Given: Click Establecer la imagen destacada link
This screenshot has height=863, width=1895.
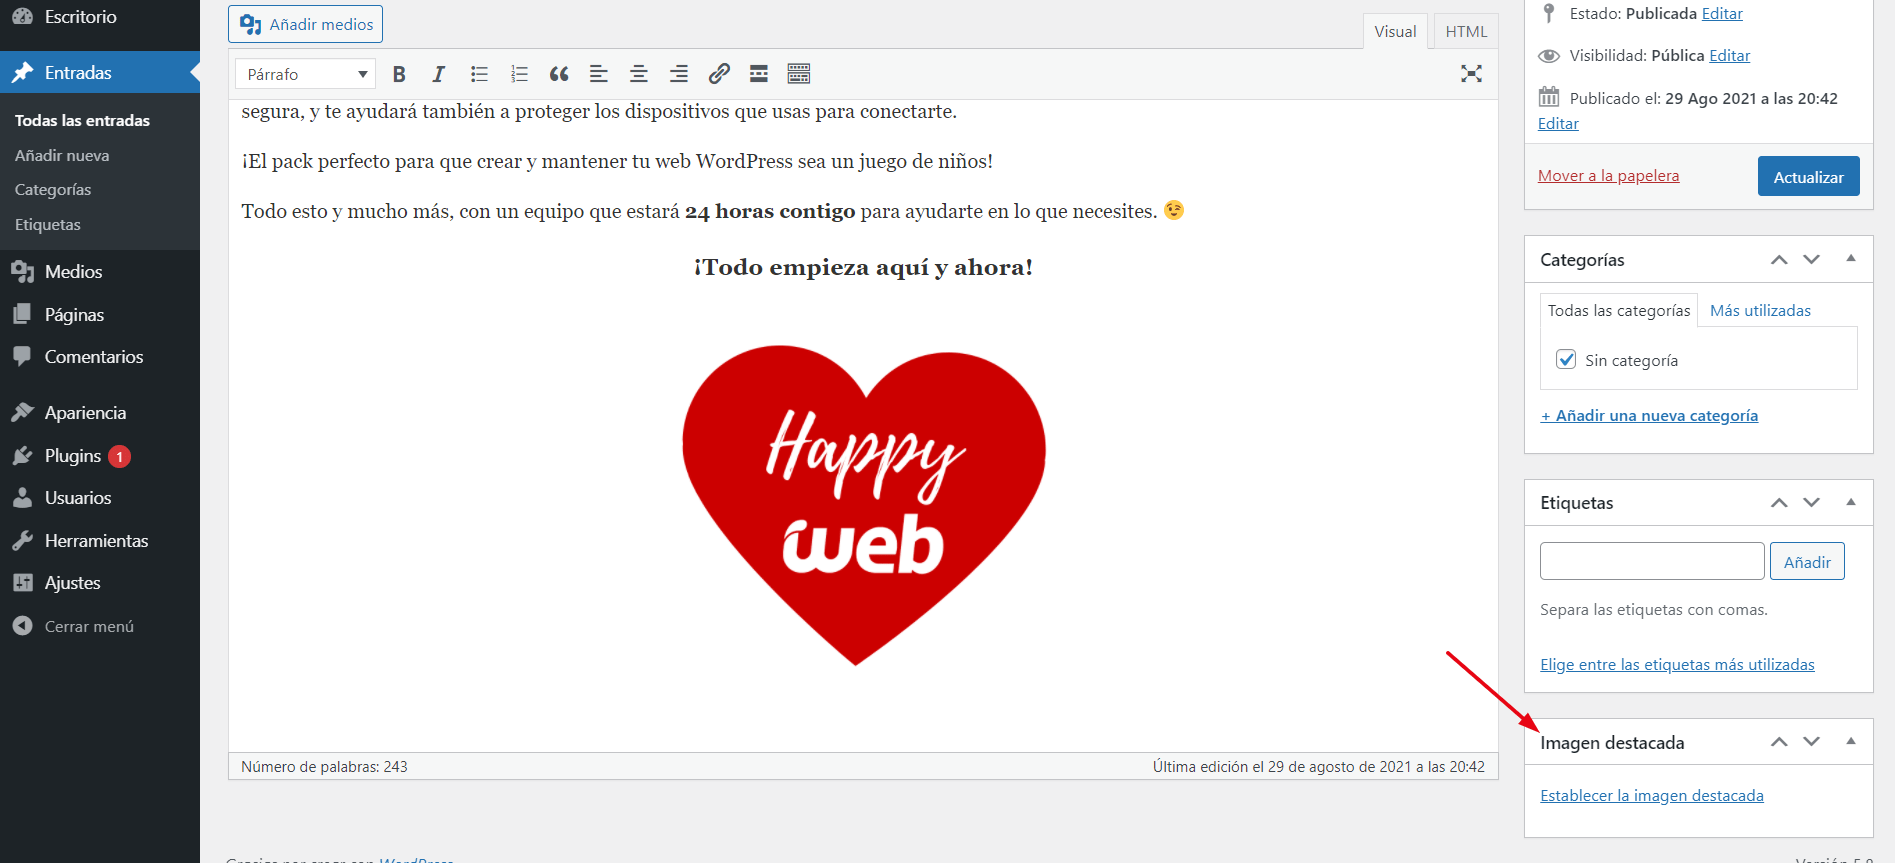Looking at the screenshot, I should click(x=1652, y=796).
